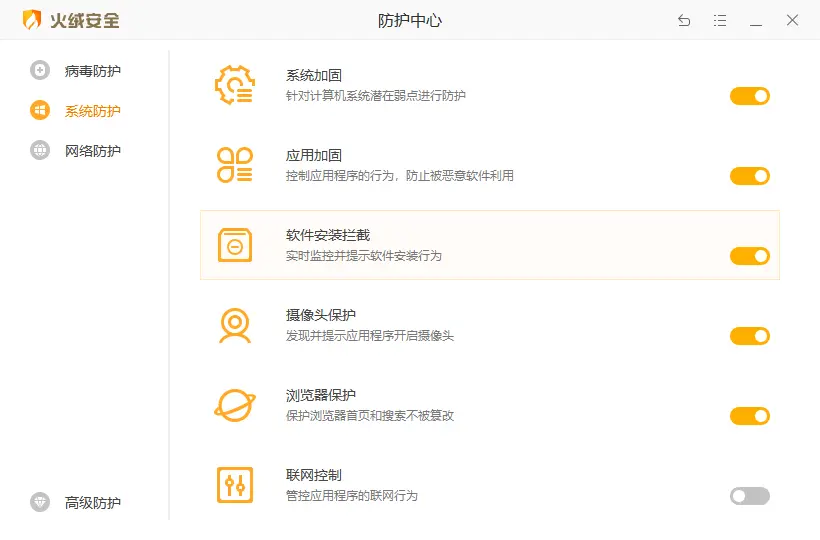Click the 系统加固 gear icon
This screenshot has height=540, width=820.
235,85
